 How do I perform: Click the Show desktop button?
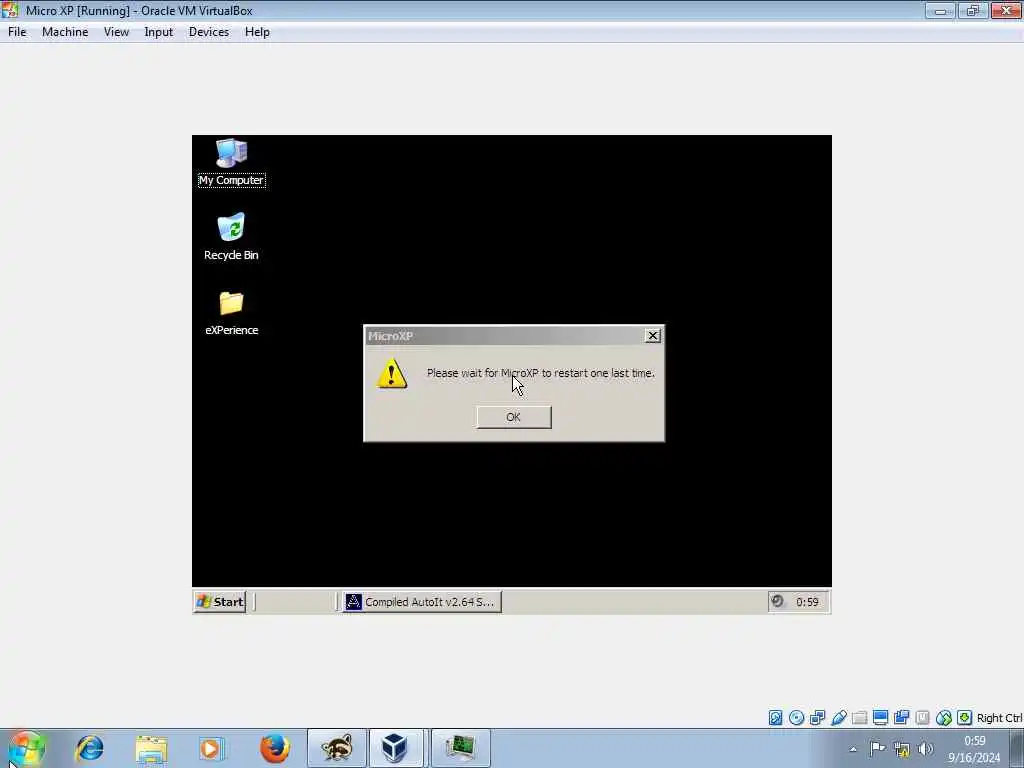1018,748
